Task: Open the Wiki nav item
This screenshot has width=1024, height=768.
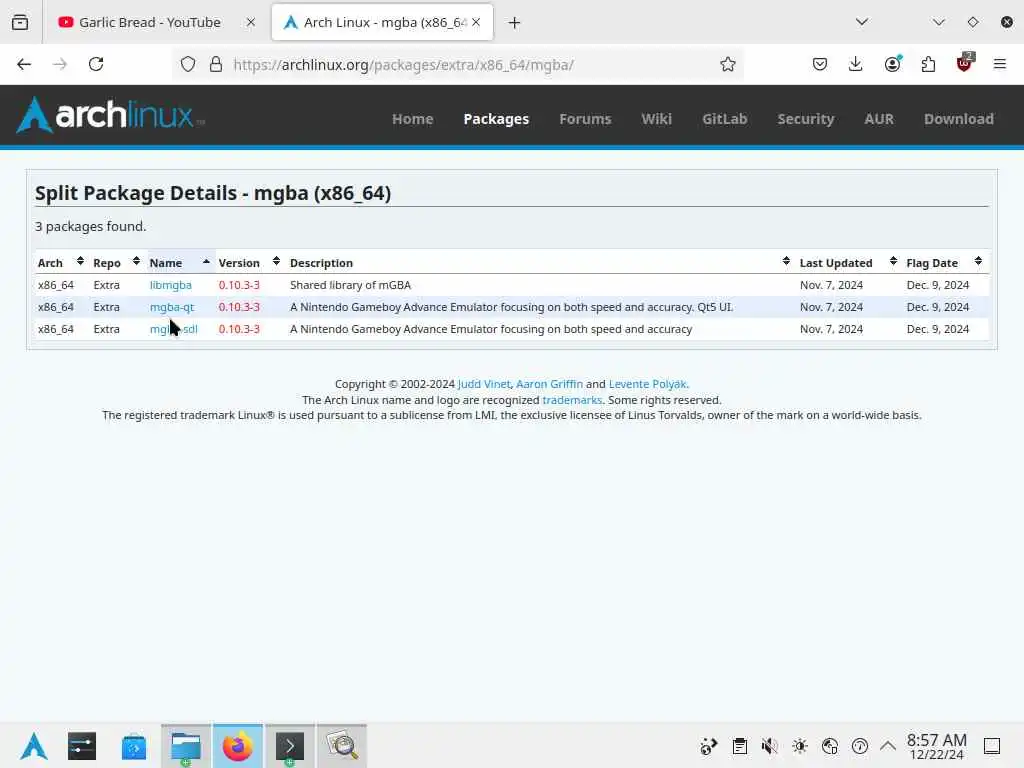Action: (x=656, y=119)
